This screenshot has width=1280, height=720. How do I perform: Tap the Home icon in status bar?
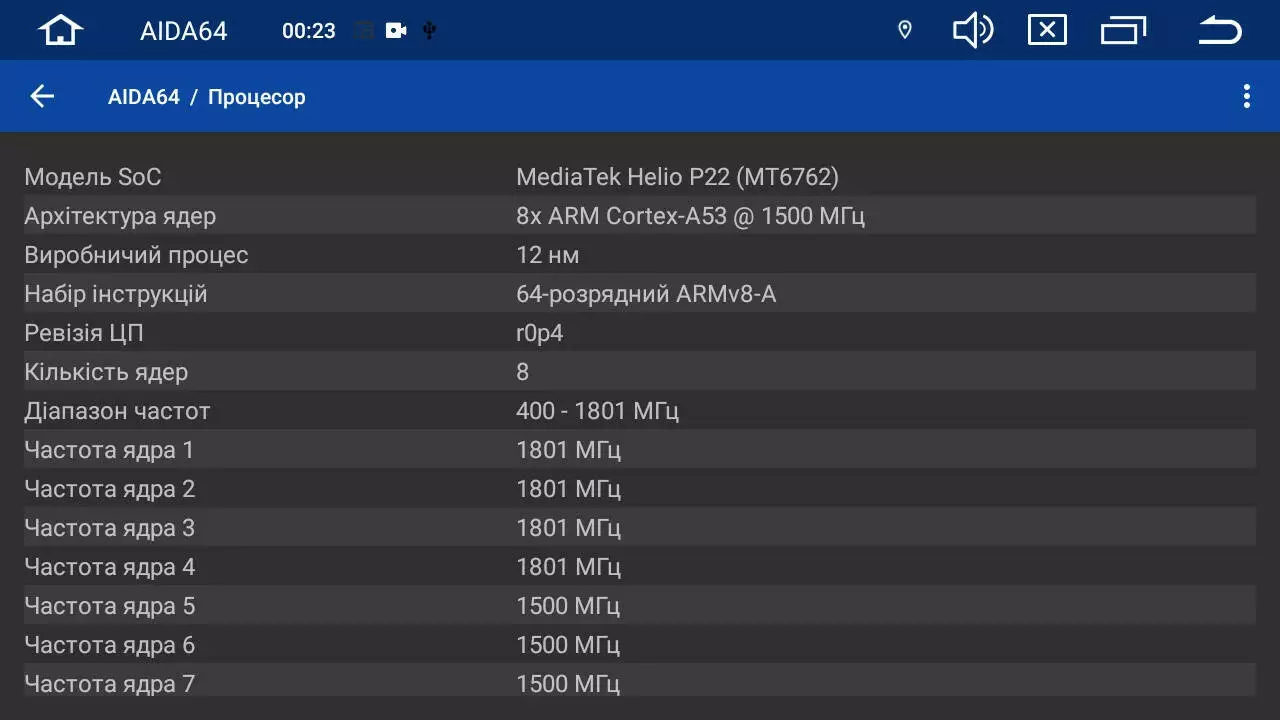click(x=60, y=30)
